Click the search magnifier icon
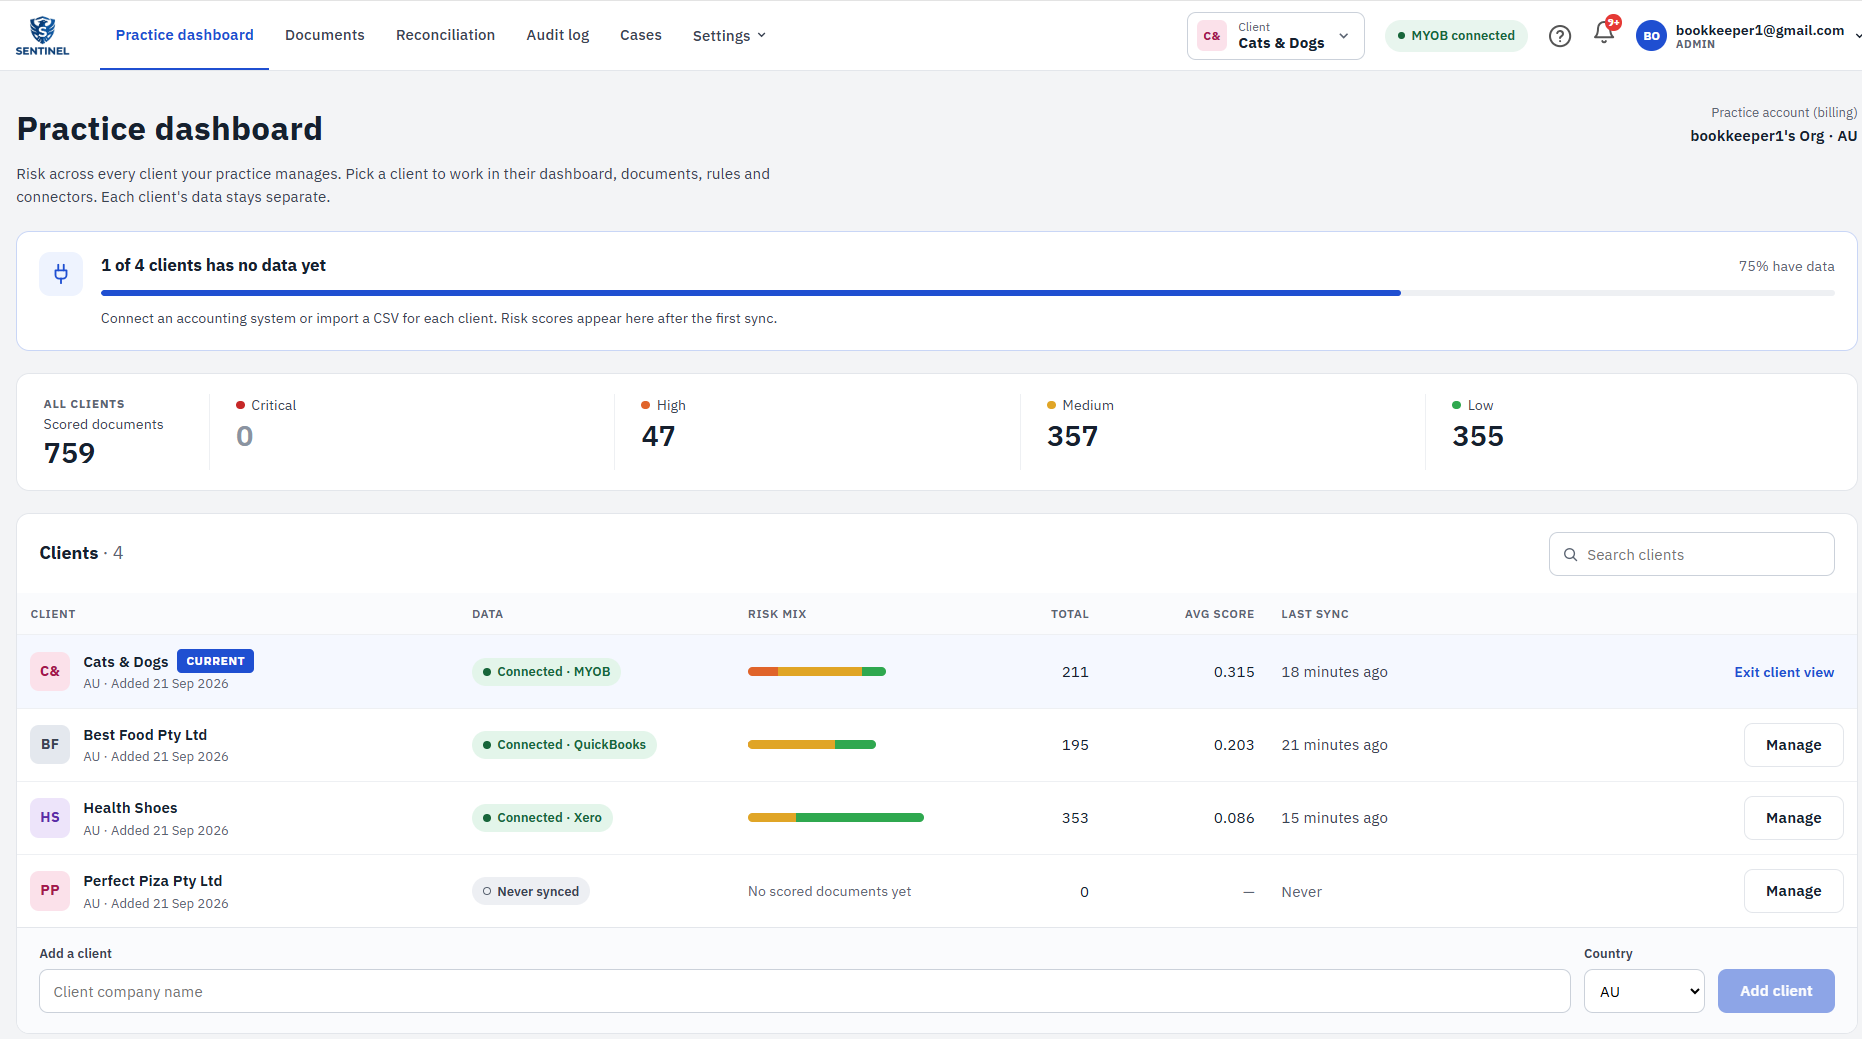Image resolution: width=1862 pixels, height=1039 pixels. (x=1570, y=555)
